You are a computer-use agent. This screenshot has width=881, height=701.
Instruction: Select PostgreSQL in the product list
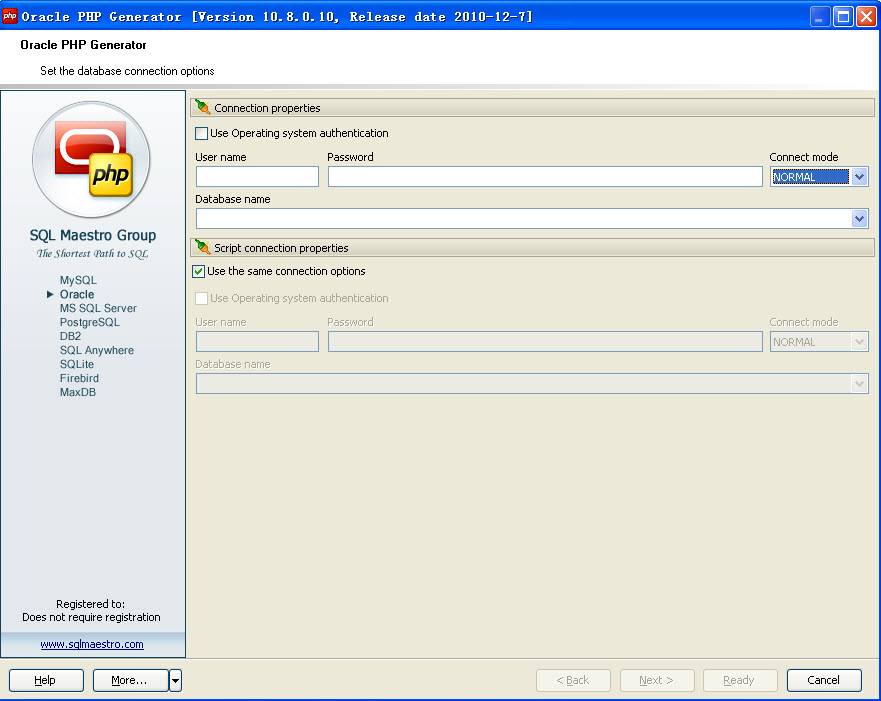coord(89,323)
